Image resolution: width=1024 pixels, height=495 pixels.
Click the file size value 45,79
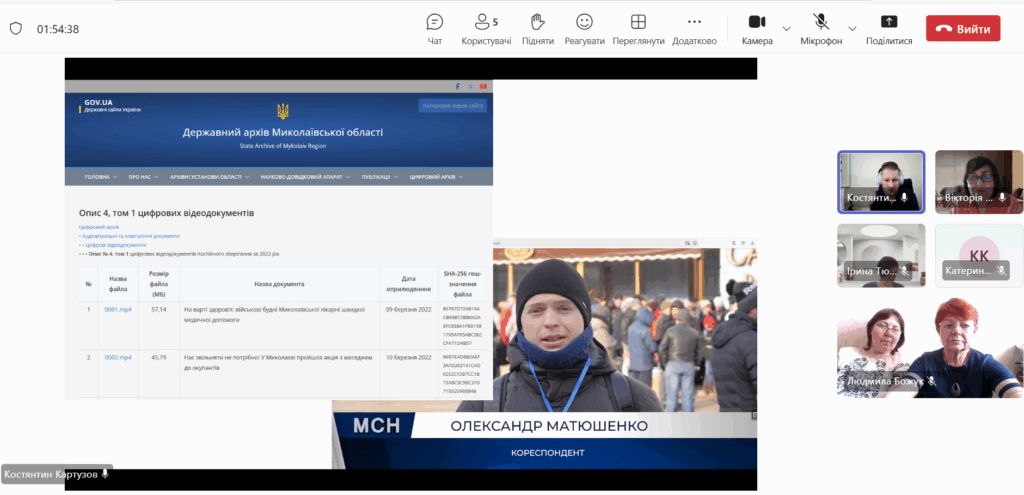(159, 357)
